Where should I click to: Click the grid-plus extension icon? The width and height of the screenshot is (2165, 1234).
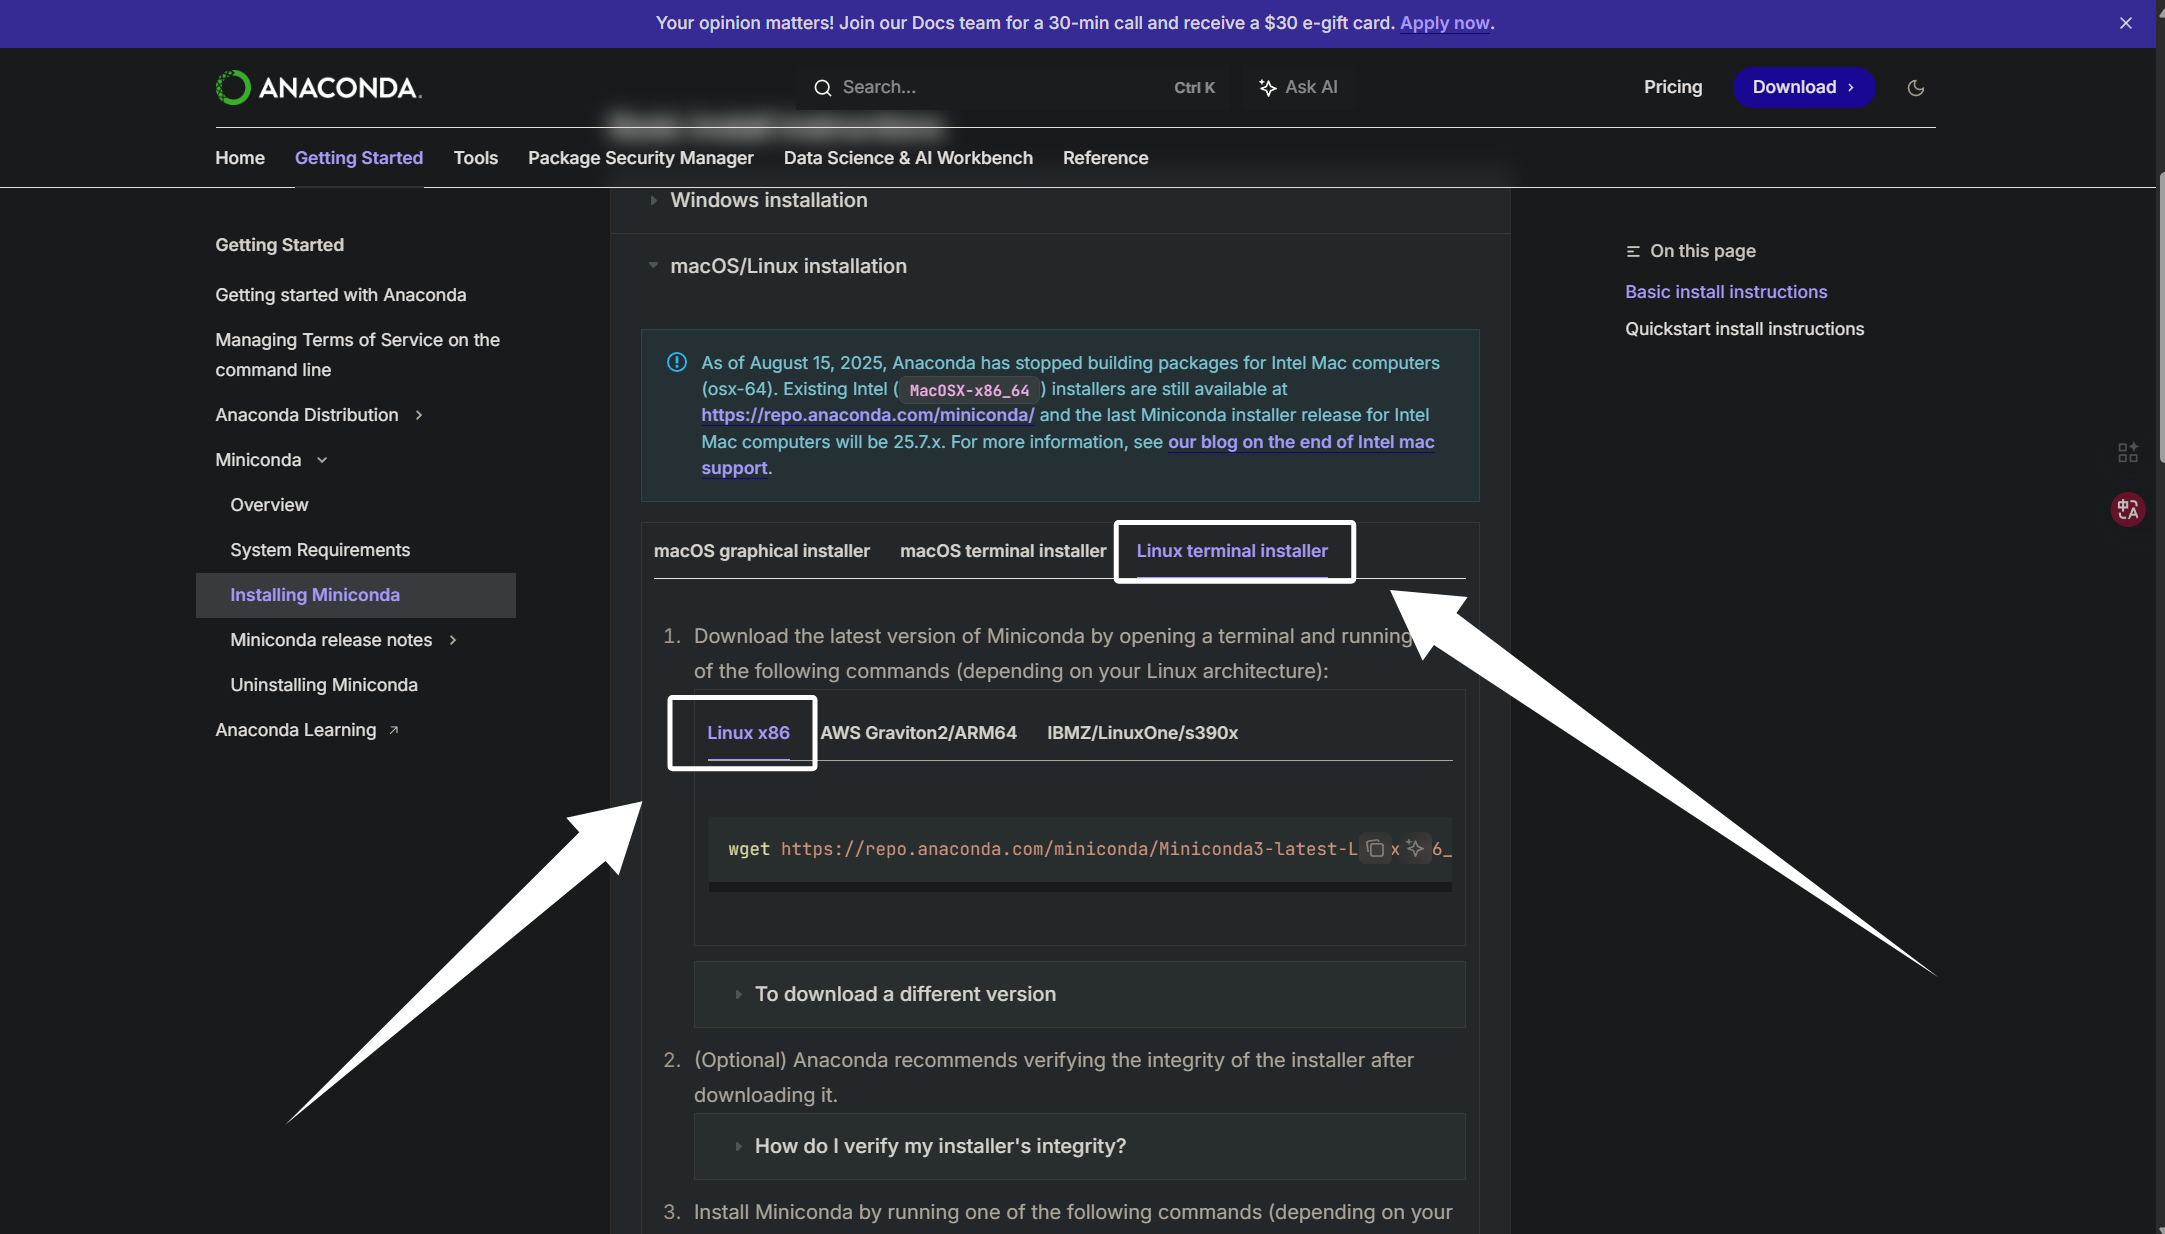point(2127,453)
